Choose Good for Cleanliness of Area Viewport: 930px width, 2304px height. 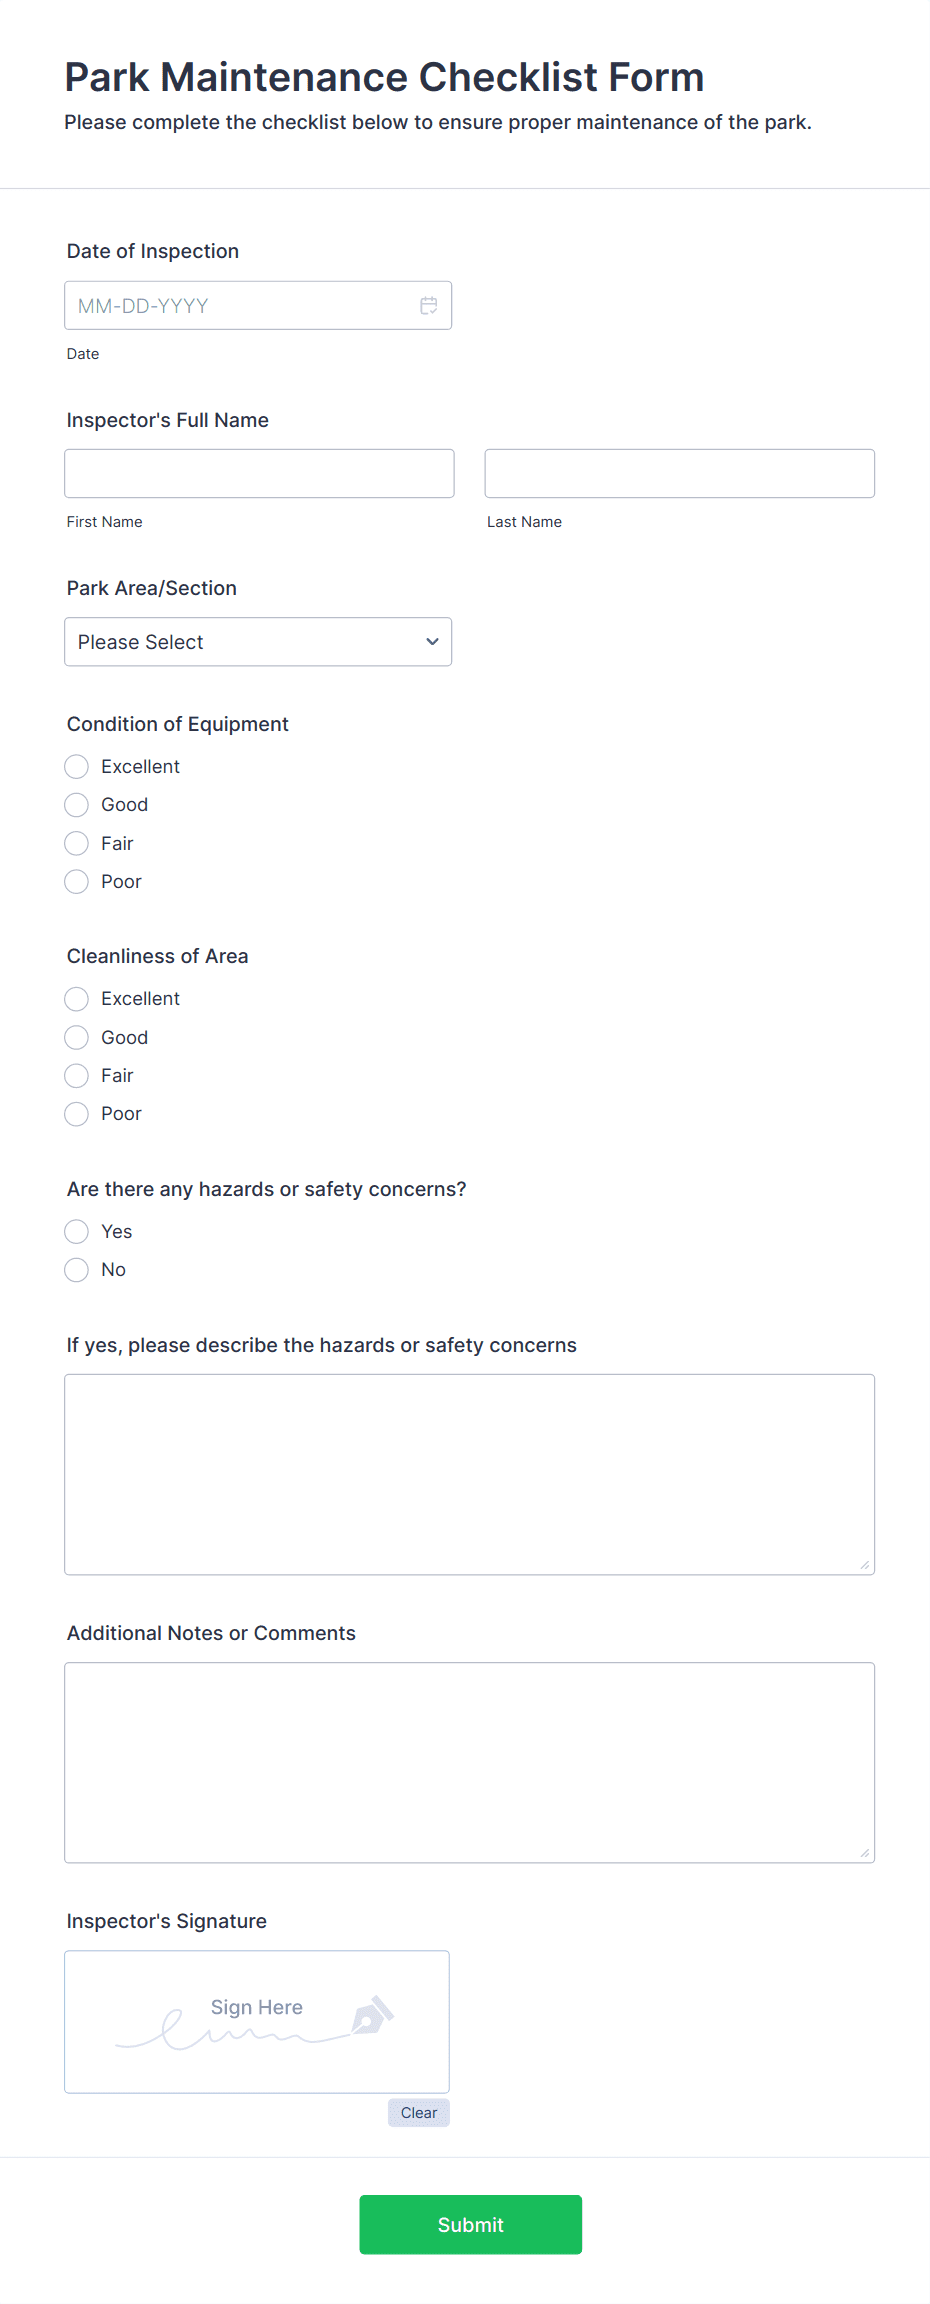click(x=76, y=1037)
